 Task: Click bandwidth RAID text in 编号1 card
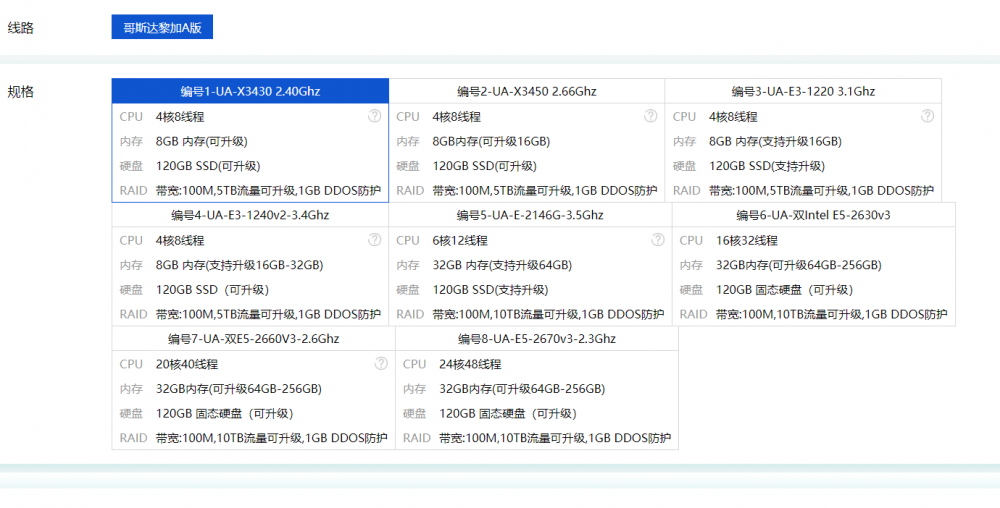[268, 191]
